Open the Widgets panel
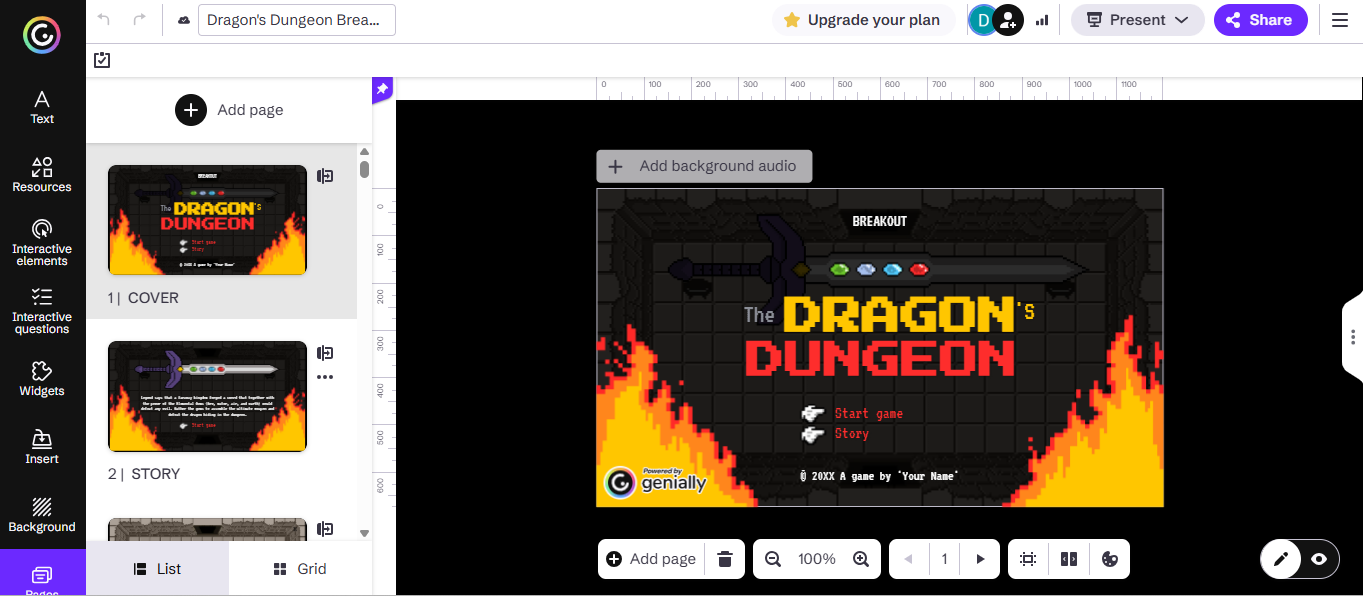 [x=42, y=379]
